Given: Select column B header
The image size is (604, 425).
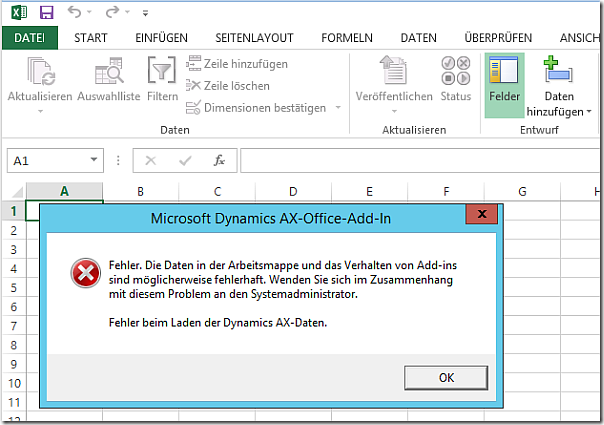Looking at the screenshot, I should coord(140,191).
